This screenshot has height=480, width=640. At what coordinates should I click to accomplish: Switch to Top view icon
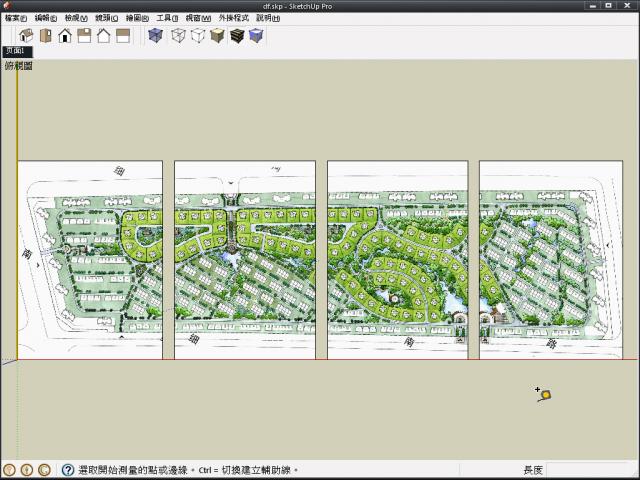pos(46,36)
